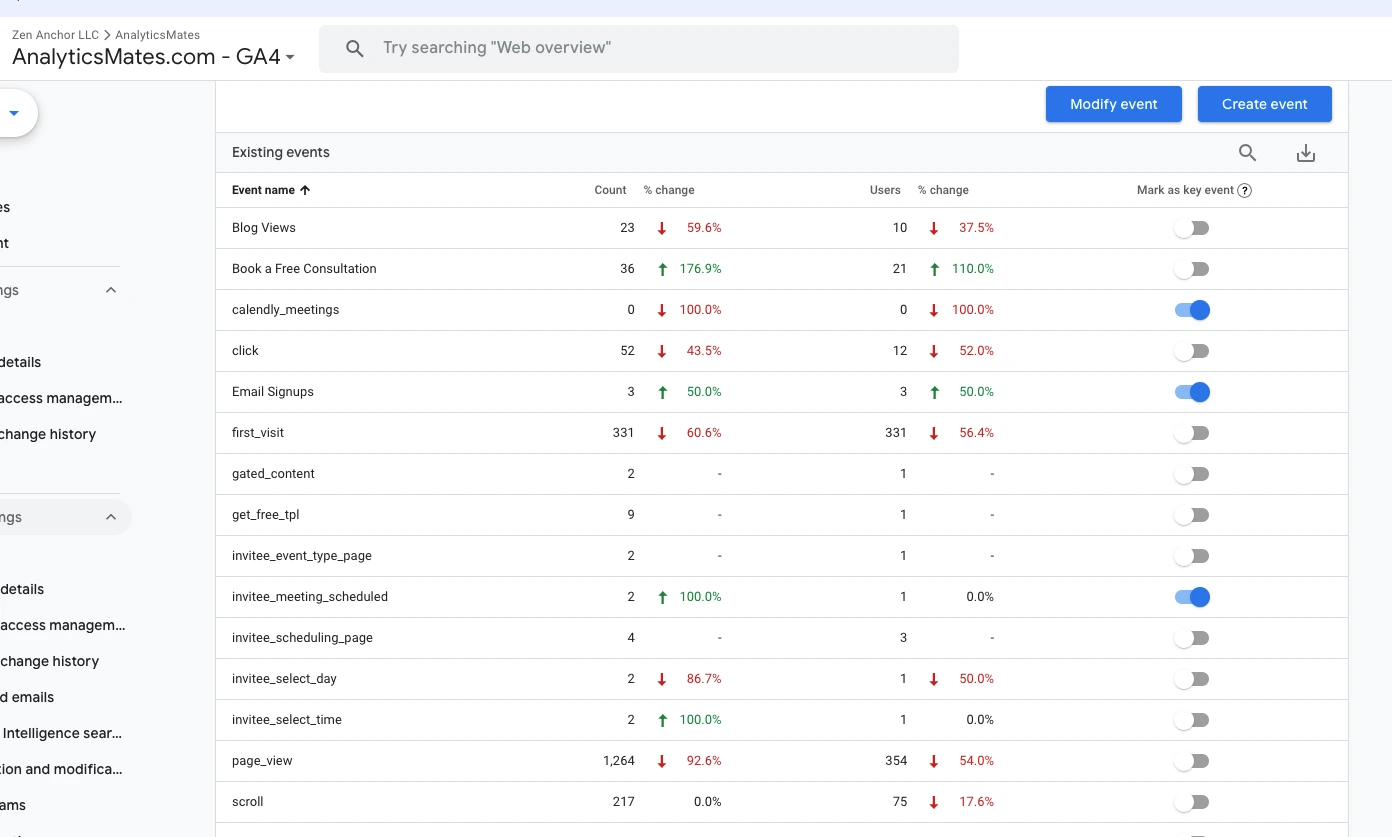Click the sort arrow on Event name
The image size is (1392, 837).
pos(306,189)
